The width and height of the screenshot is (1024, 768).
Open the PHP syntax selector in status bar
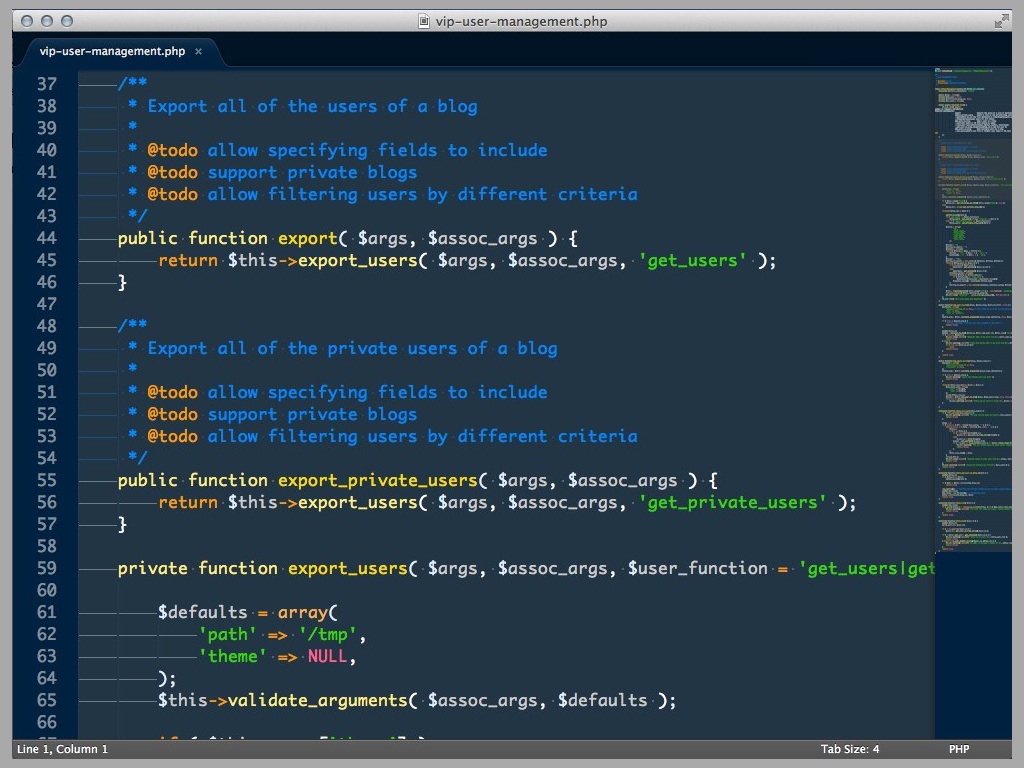click(x=959, y=749)
